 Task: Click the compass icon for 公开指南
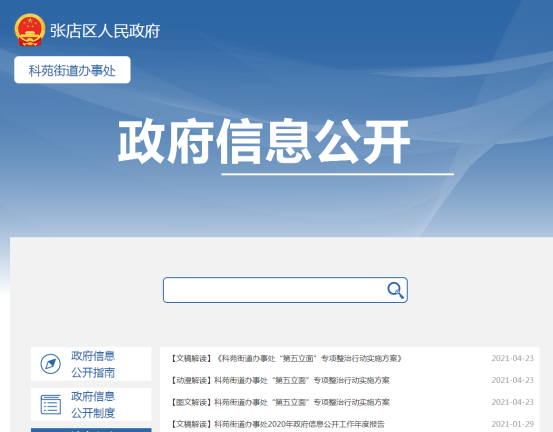[x=50, y=364]
